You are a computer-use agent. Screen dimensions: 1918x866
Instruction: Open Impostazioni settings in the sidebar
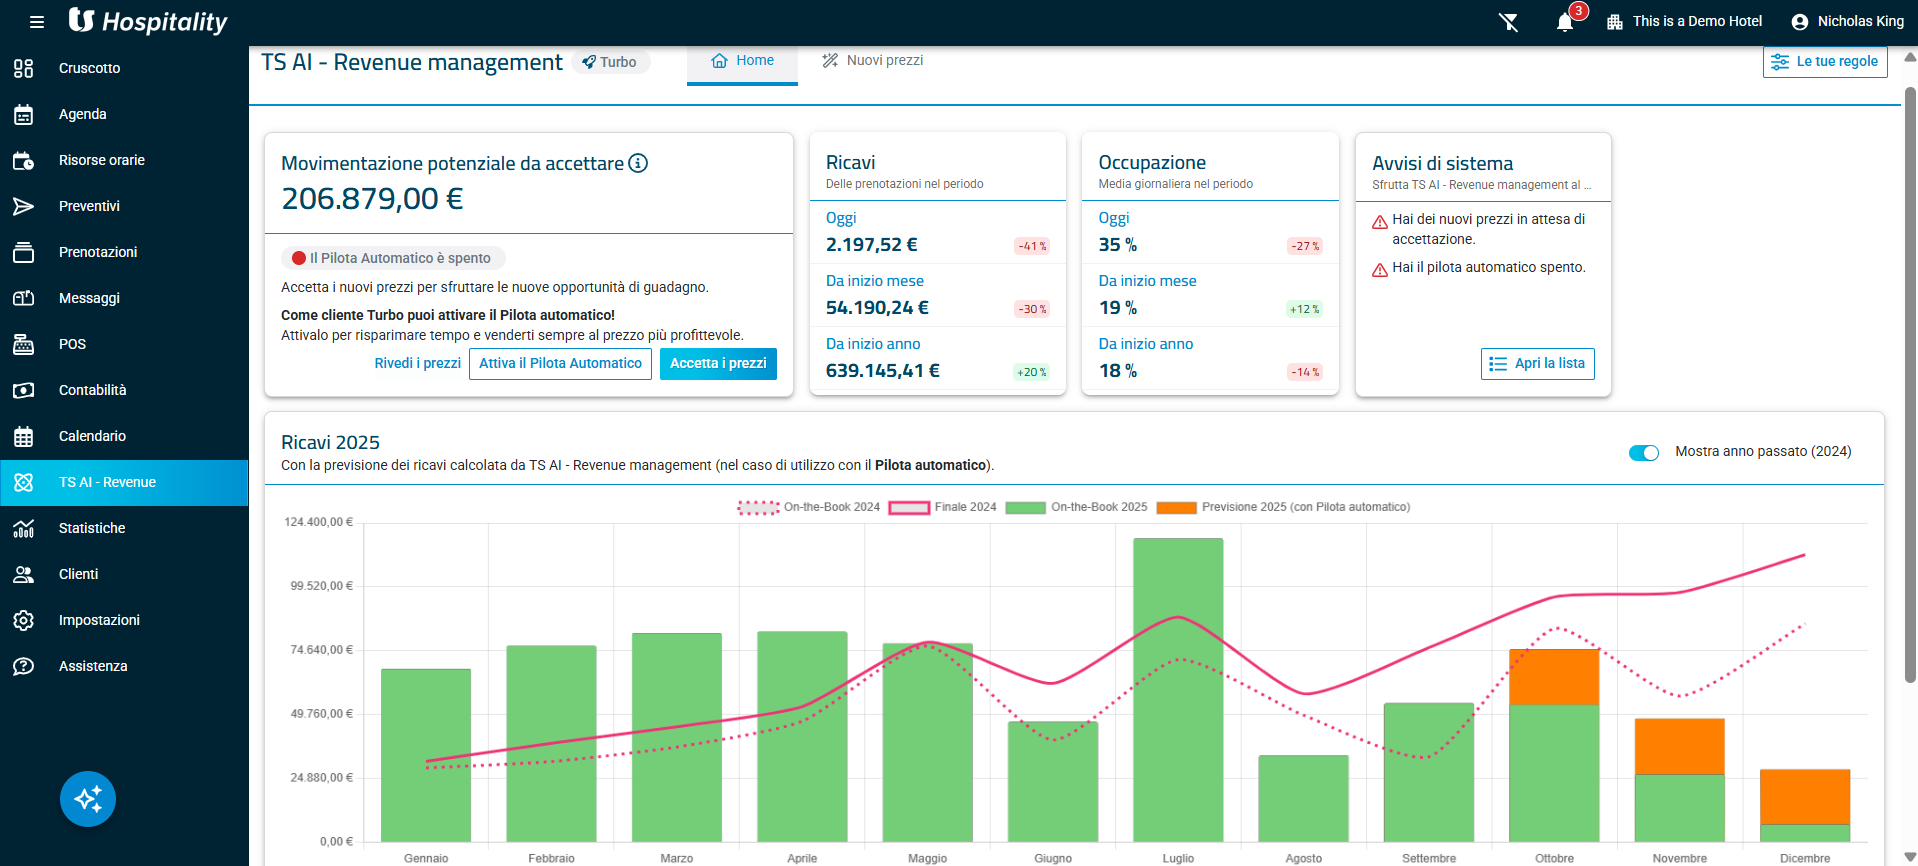click(99, 620)
